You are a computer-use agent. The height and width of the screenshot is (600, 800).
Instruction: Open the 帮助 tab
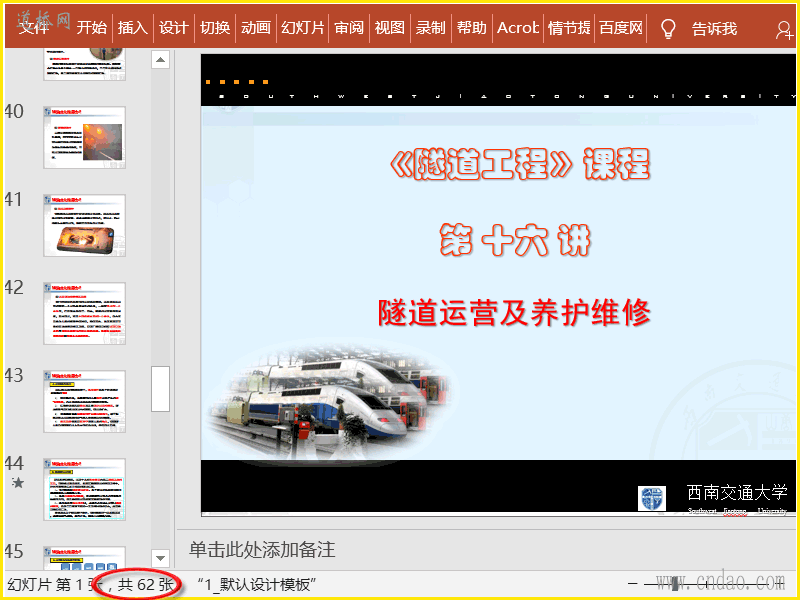click(471, 28)
